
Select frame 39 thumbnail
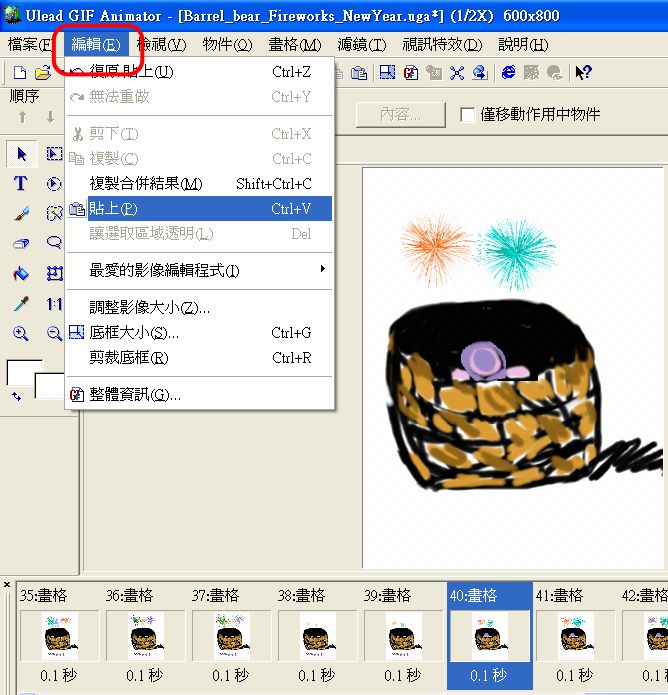pos(404,636)
